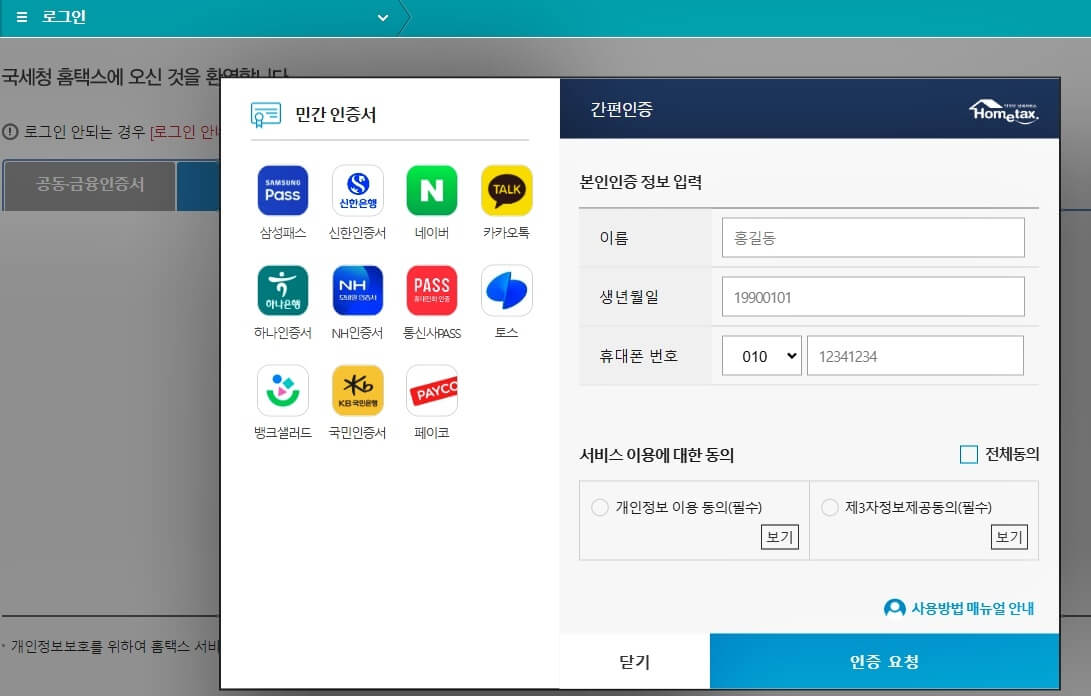The image size is (1091, 696).
Task: Click the 이름 input field
Action: (x=873, y=237)
